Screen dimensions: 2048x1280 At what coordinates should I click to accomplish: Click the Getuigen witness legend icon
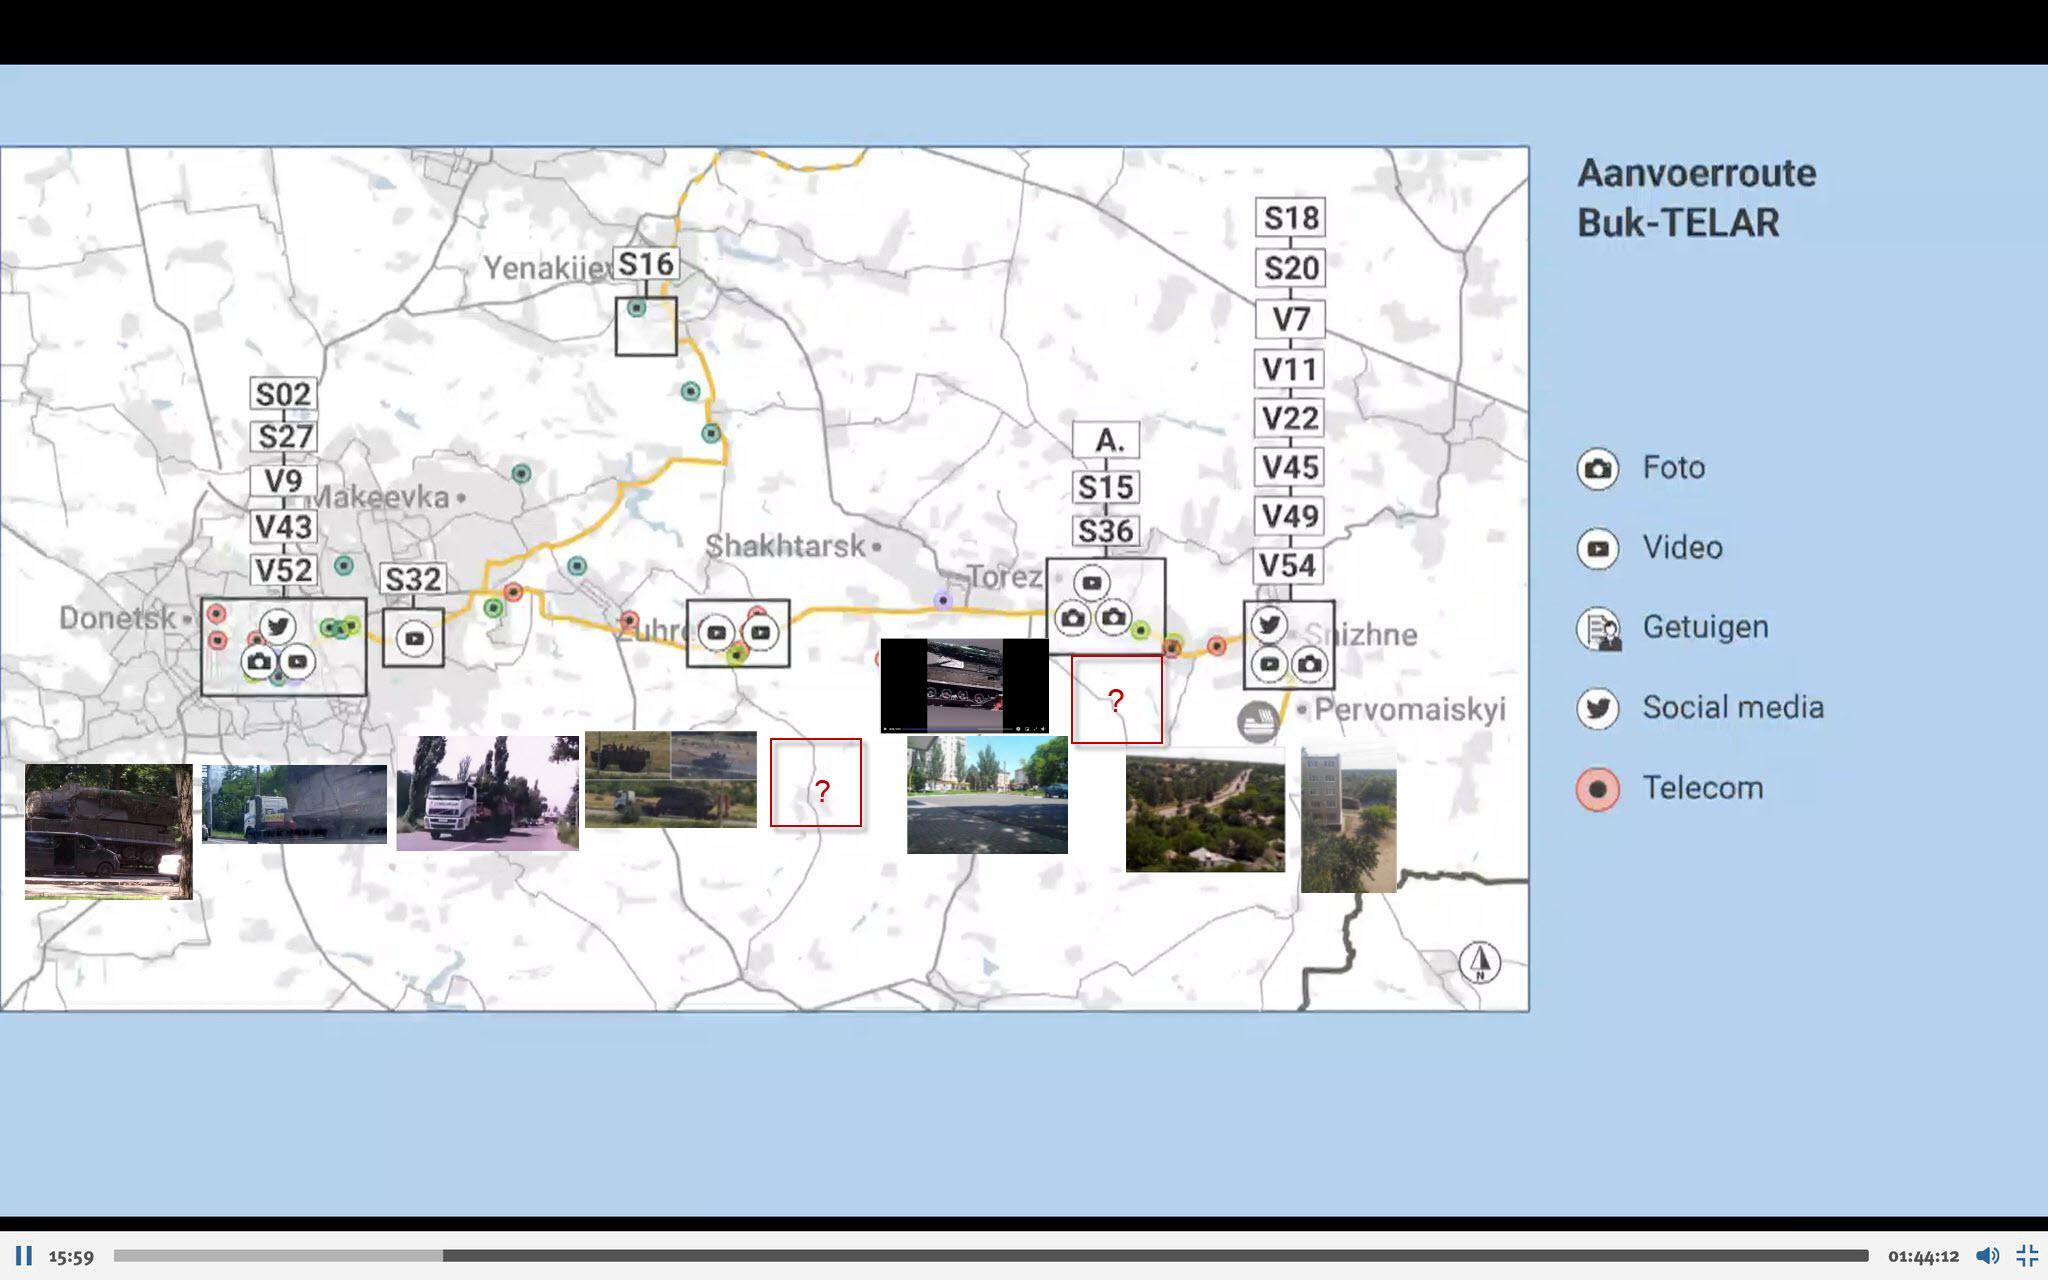coord(1598,629)
